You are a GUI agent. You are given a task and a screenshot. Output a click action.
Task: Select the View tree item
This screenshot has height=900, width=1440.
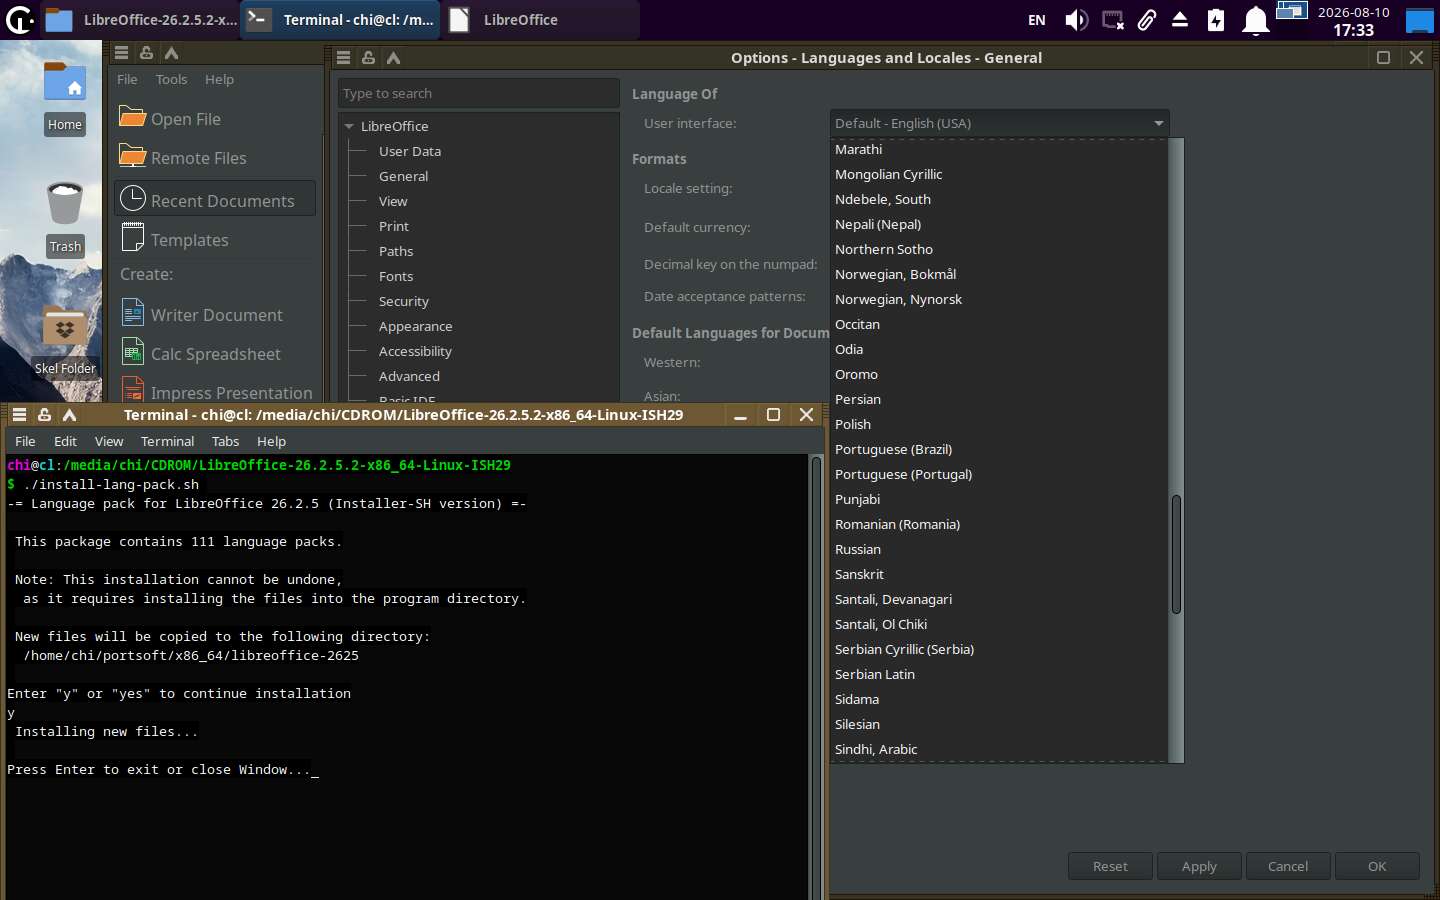(x=393, y=201)
